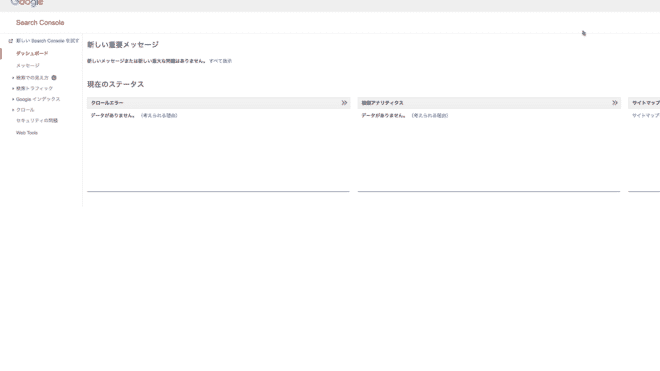Viewport: 660px width, 371px height.
Task: Click 考えられる理由 under クロールエラー
Action: click(x=159, y=115)
